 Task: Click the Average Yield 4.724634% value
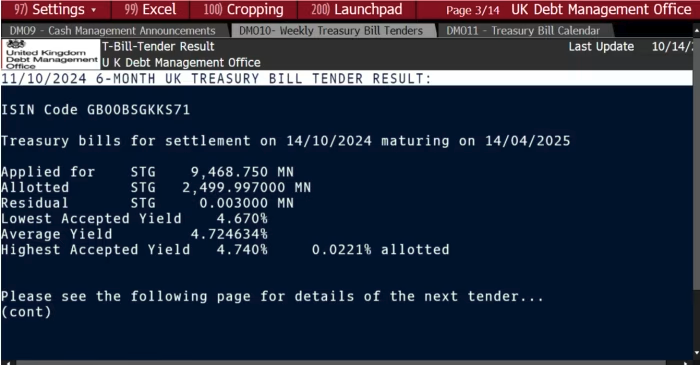[x=229, y=234]
